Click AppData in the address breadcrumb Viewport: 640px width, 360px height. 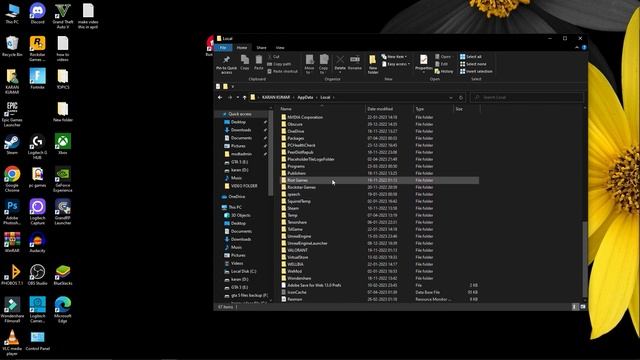pyautogui.click(x=305, y=98)
